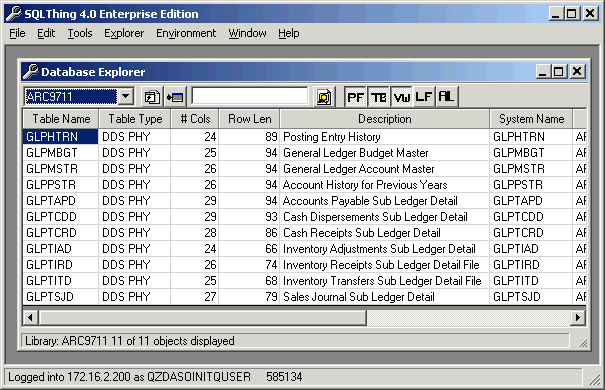605x390 pixels.
Task: Minimize the Database Explorer child window
Action: 542,71
